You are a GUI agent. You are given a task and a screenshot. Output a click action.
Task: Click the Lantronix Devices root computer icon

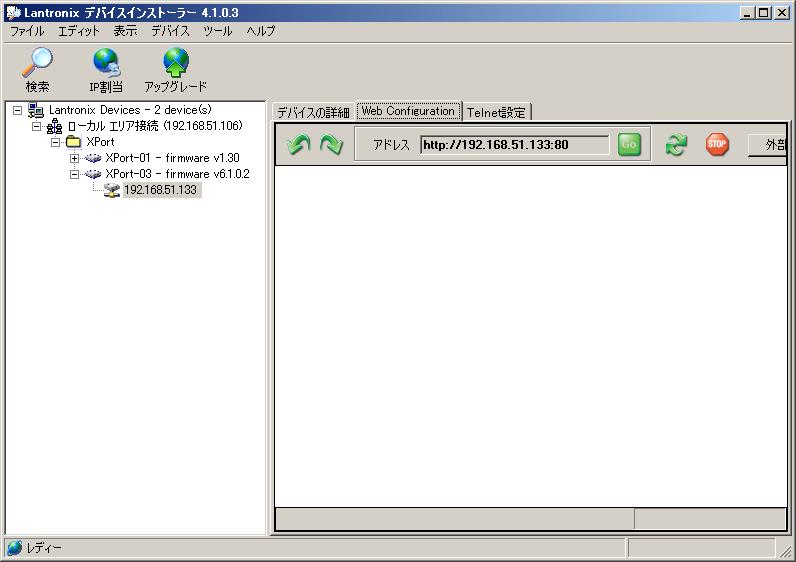36,110
